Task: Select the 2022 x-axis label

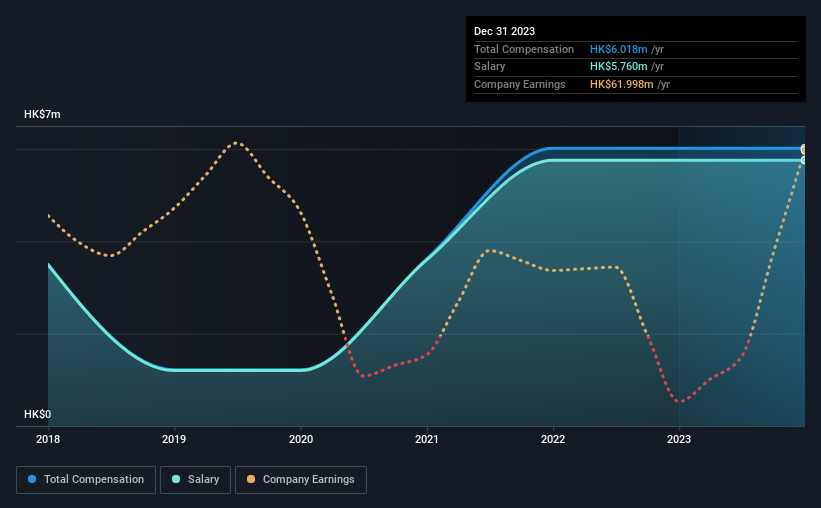Action: tap(553, 439)
